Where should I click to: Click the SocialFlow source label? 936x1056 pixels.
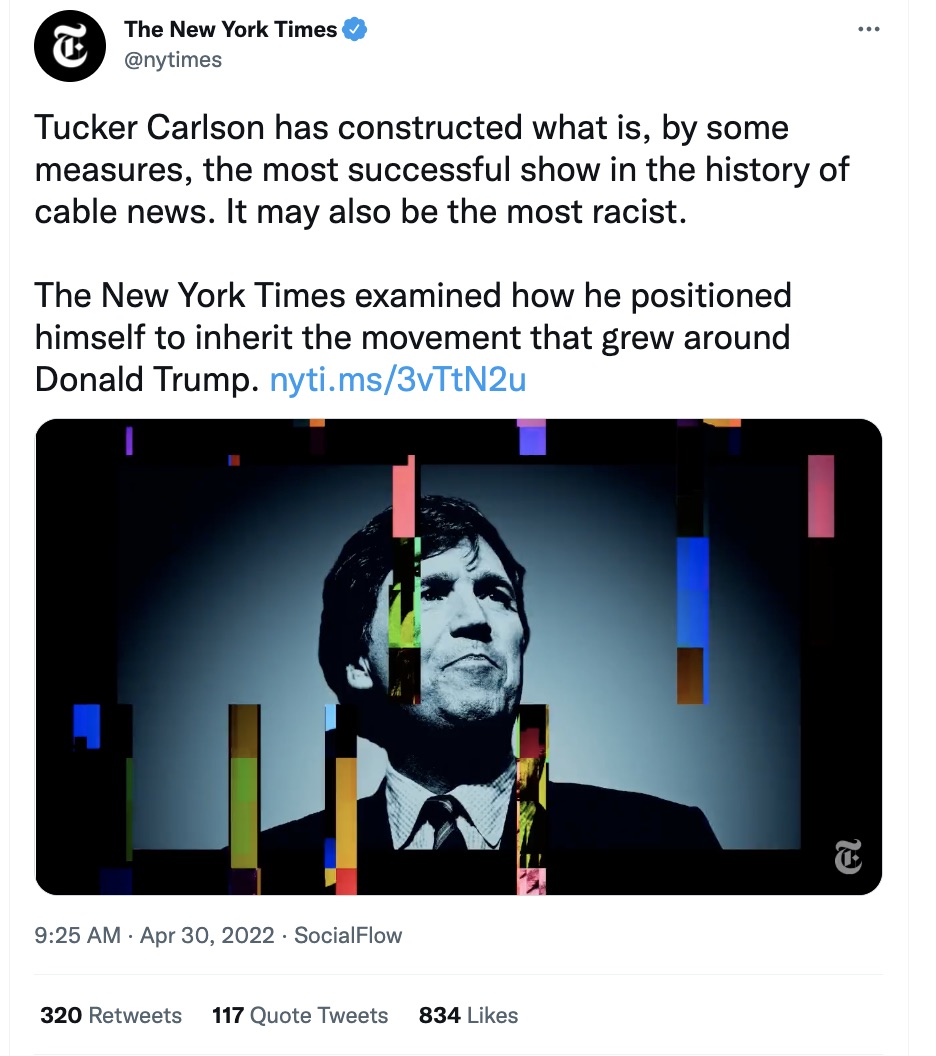point(348,936)
